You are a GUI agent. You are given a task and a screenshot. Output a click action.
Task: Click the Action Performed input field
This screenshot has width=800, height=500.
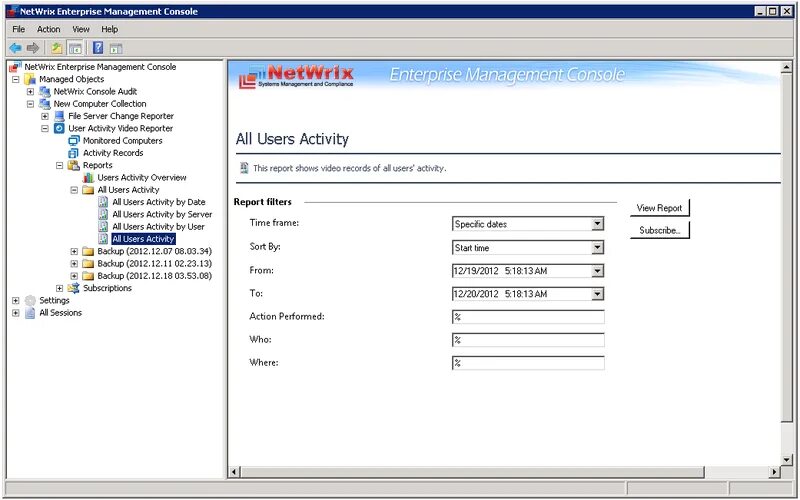[x=528, y=317]
